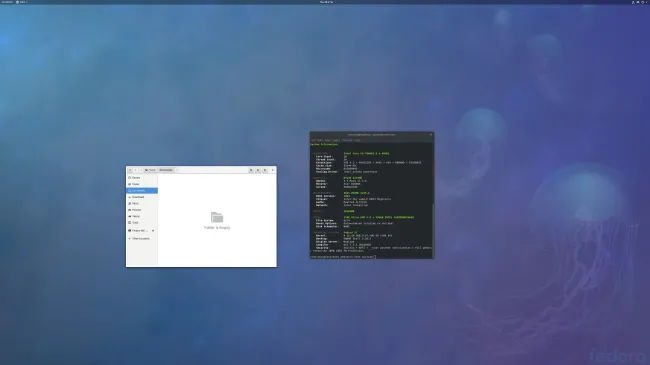
Task: Click the Documents breadcrumb in Files path bar
Action: pyautogui.click(x=166, y=170)
